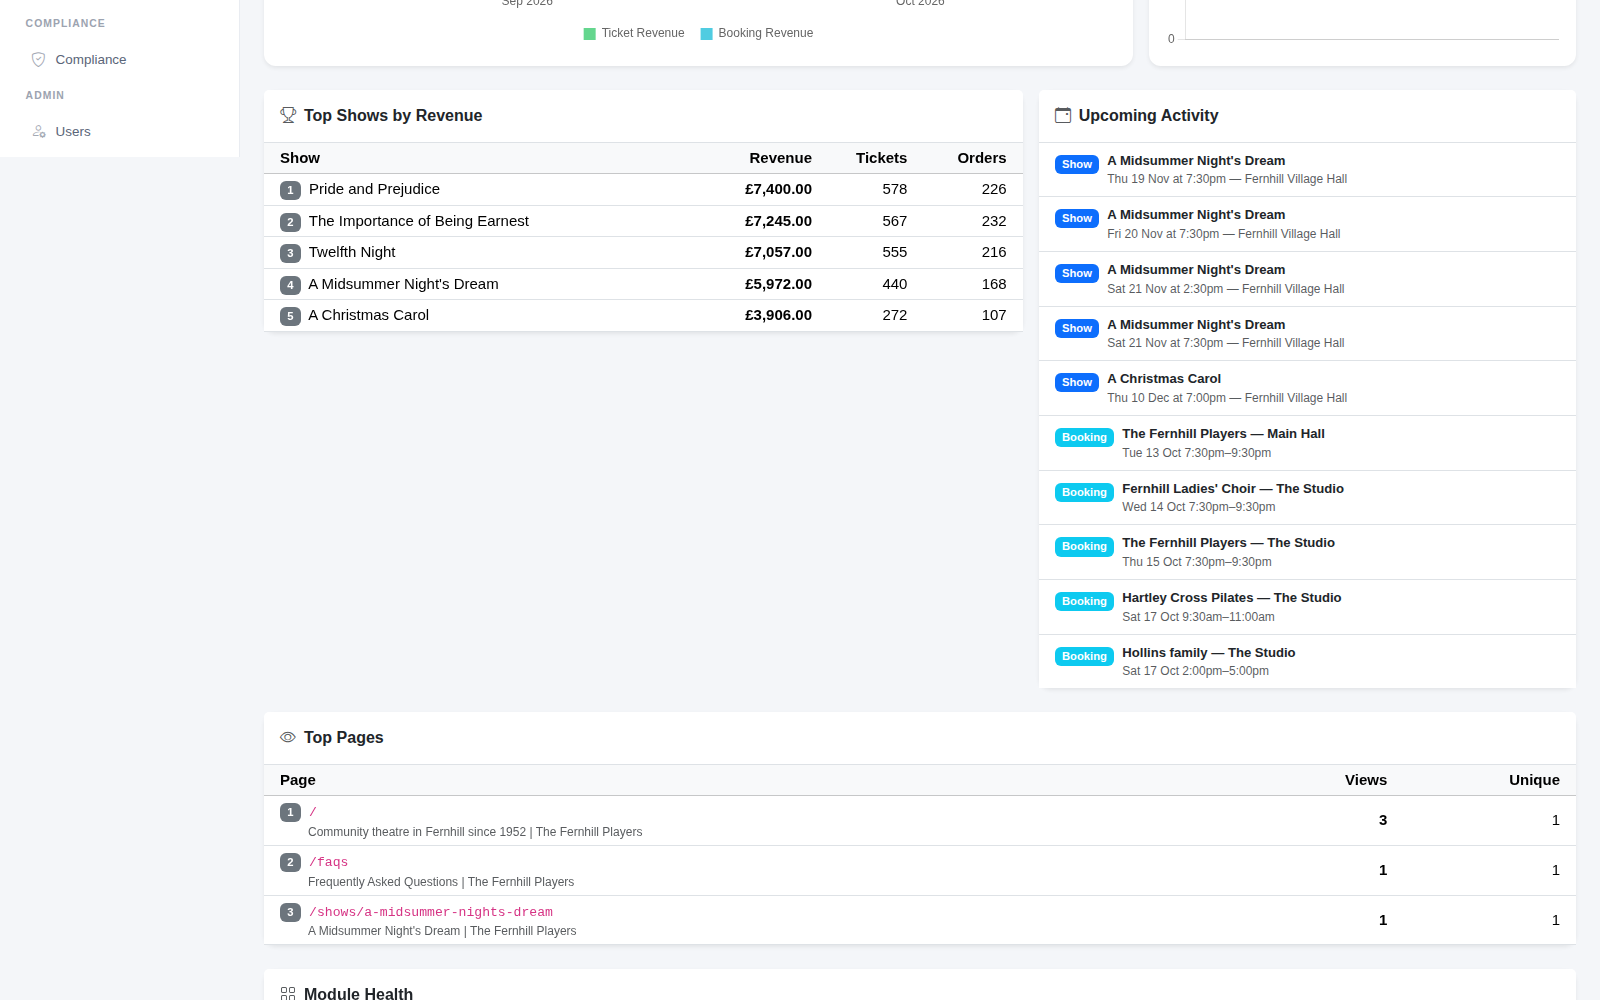Select The Importance of Being Earnest row
Screen dimensions: 1600x1000
pyautogui.click(x=643, y=221)
